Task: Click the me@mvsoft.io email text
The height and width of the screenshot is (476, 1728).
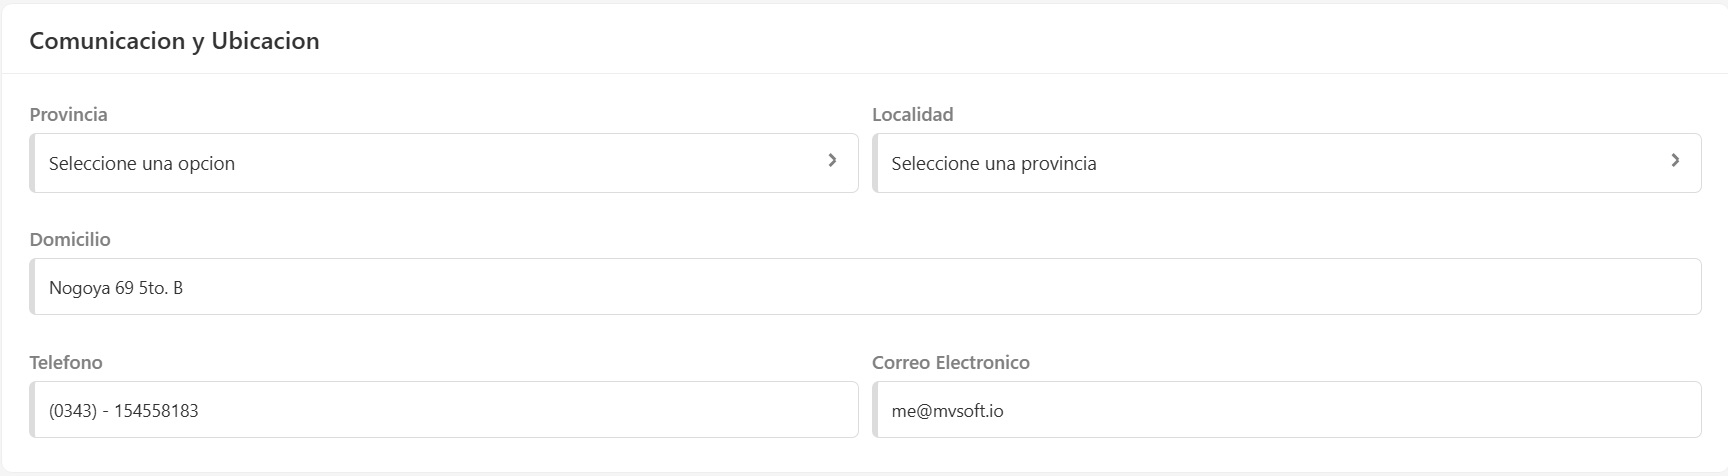Action: click(x=947, y=411)
